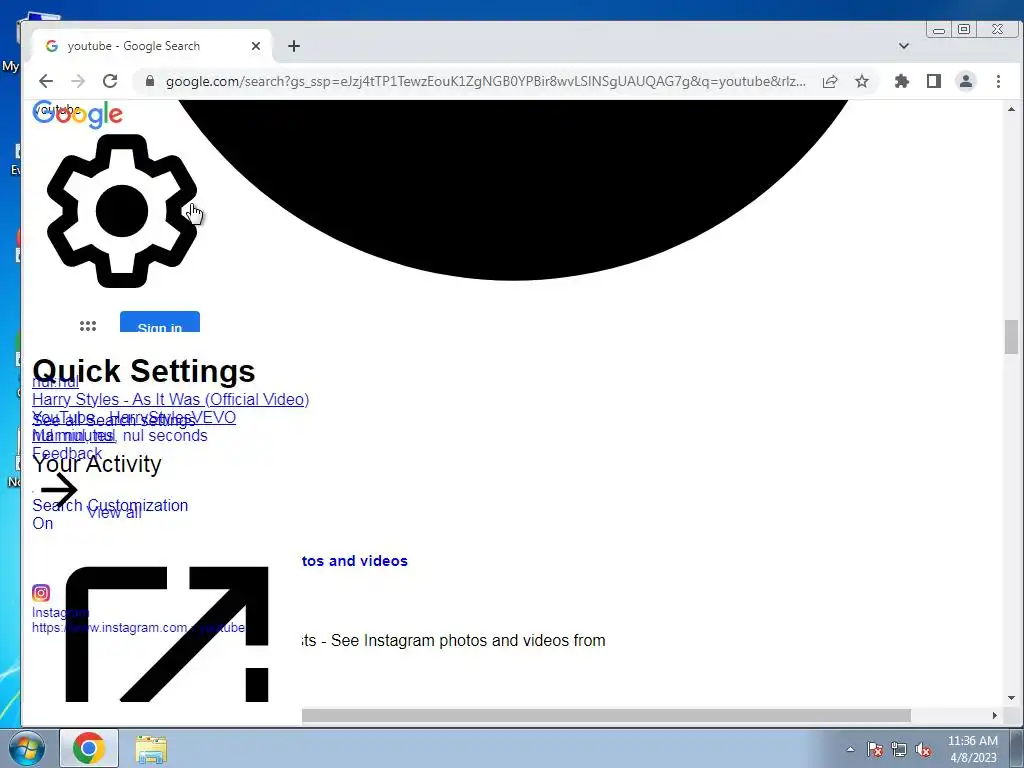Open a new tab with the plus button
This screenshot has height=768, width=1024.
pyautogui.click(x=294, y=46)
